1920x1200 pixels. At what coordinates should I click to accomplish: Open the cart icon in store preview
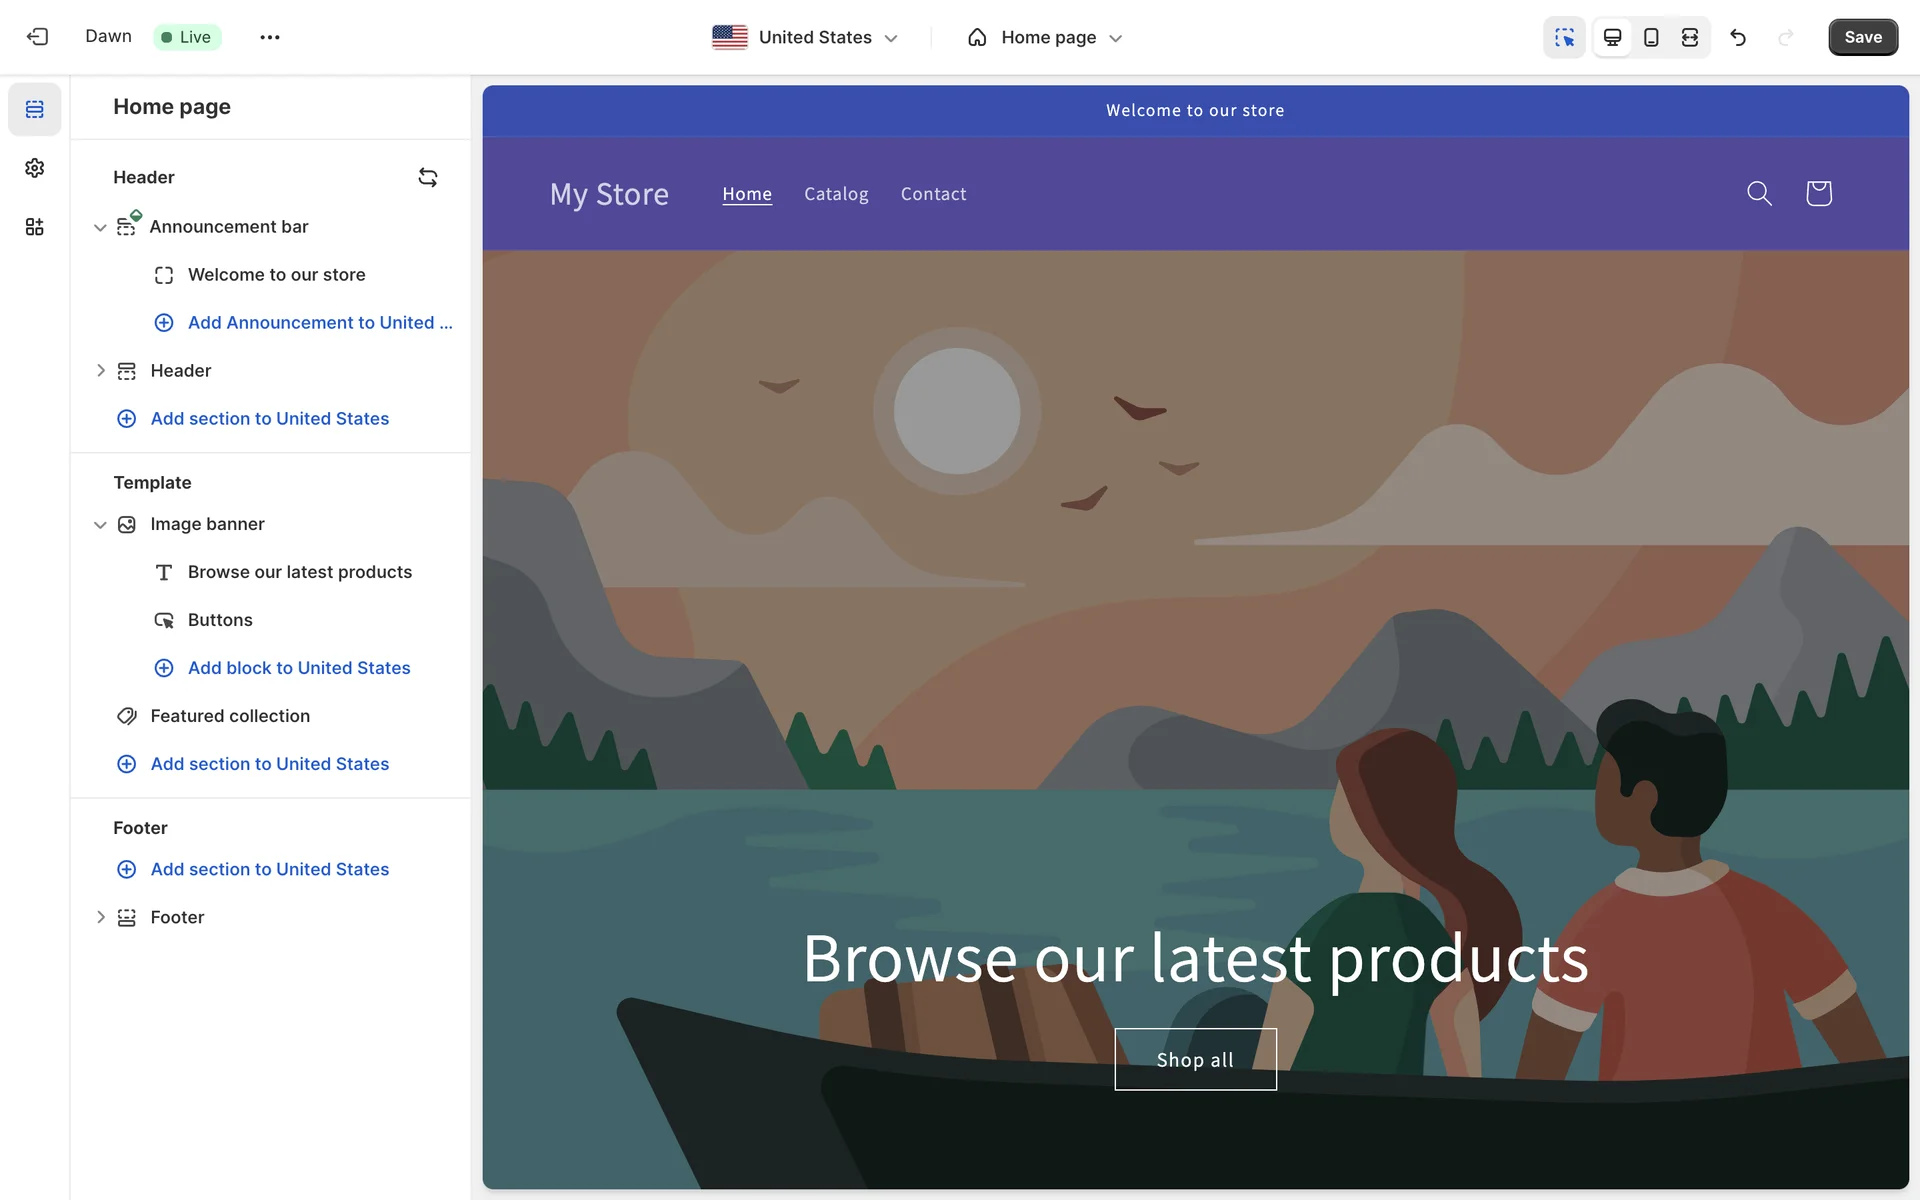(1818, 193)
